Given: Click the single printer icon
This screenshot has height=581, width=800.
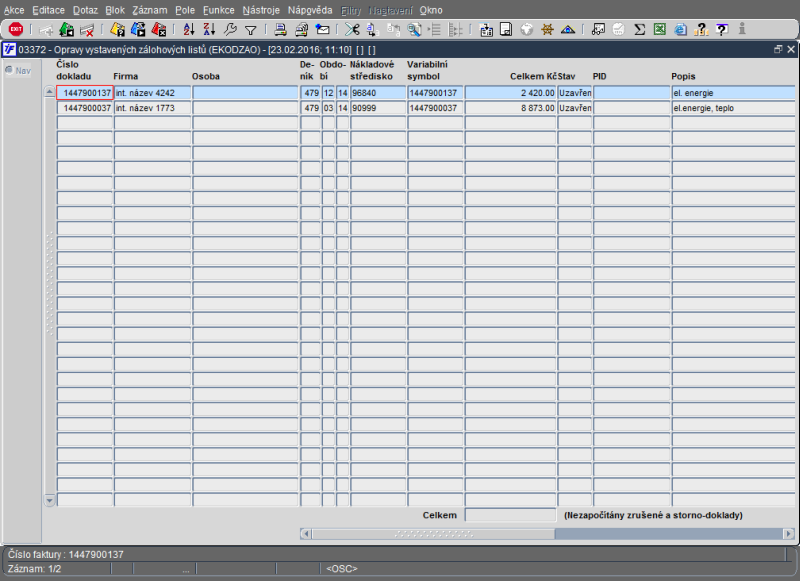Looking at the screenshot, I should 280,30.
